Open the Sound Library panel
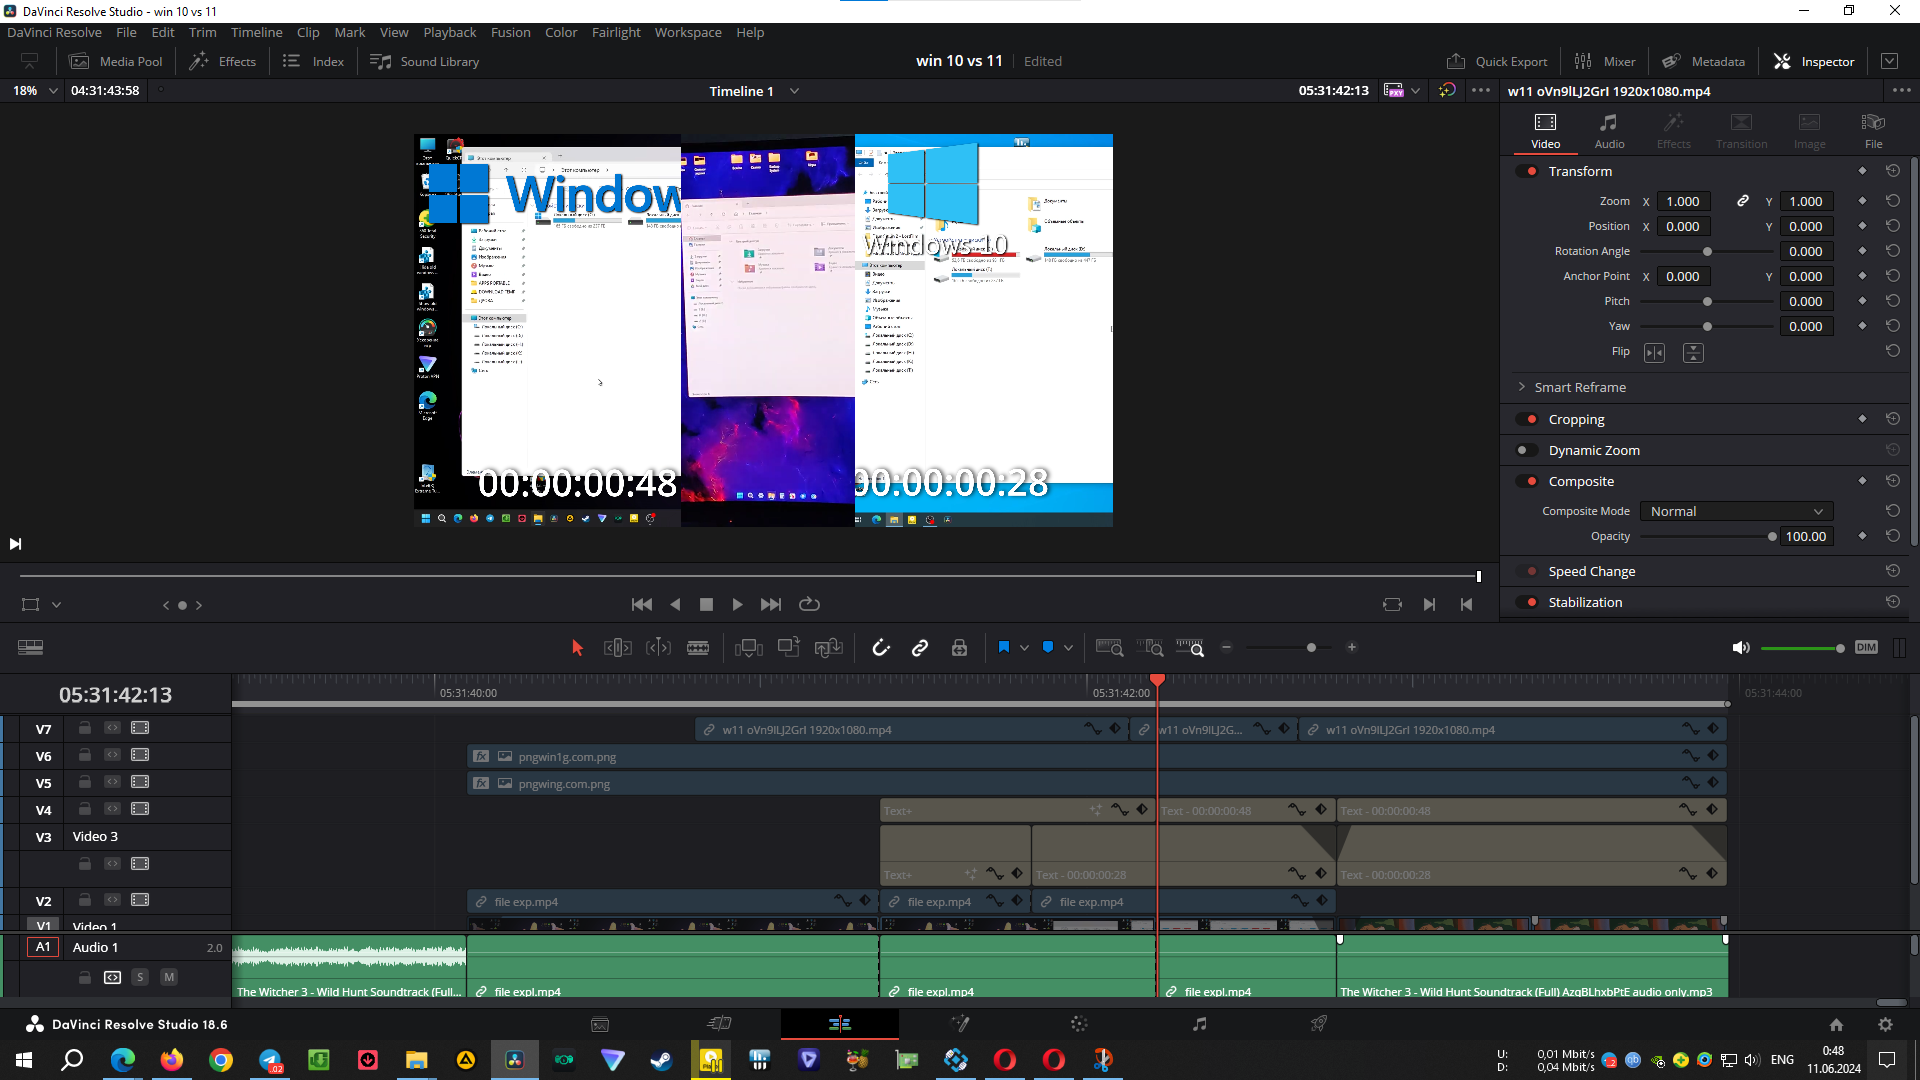This screenshot has width=1920, height=1080. pos(425,61)
